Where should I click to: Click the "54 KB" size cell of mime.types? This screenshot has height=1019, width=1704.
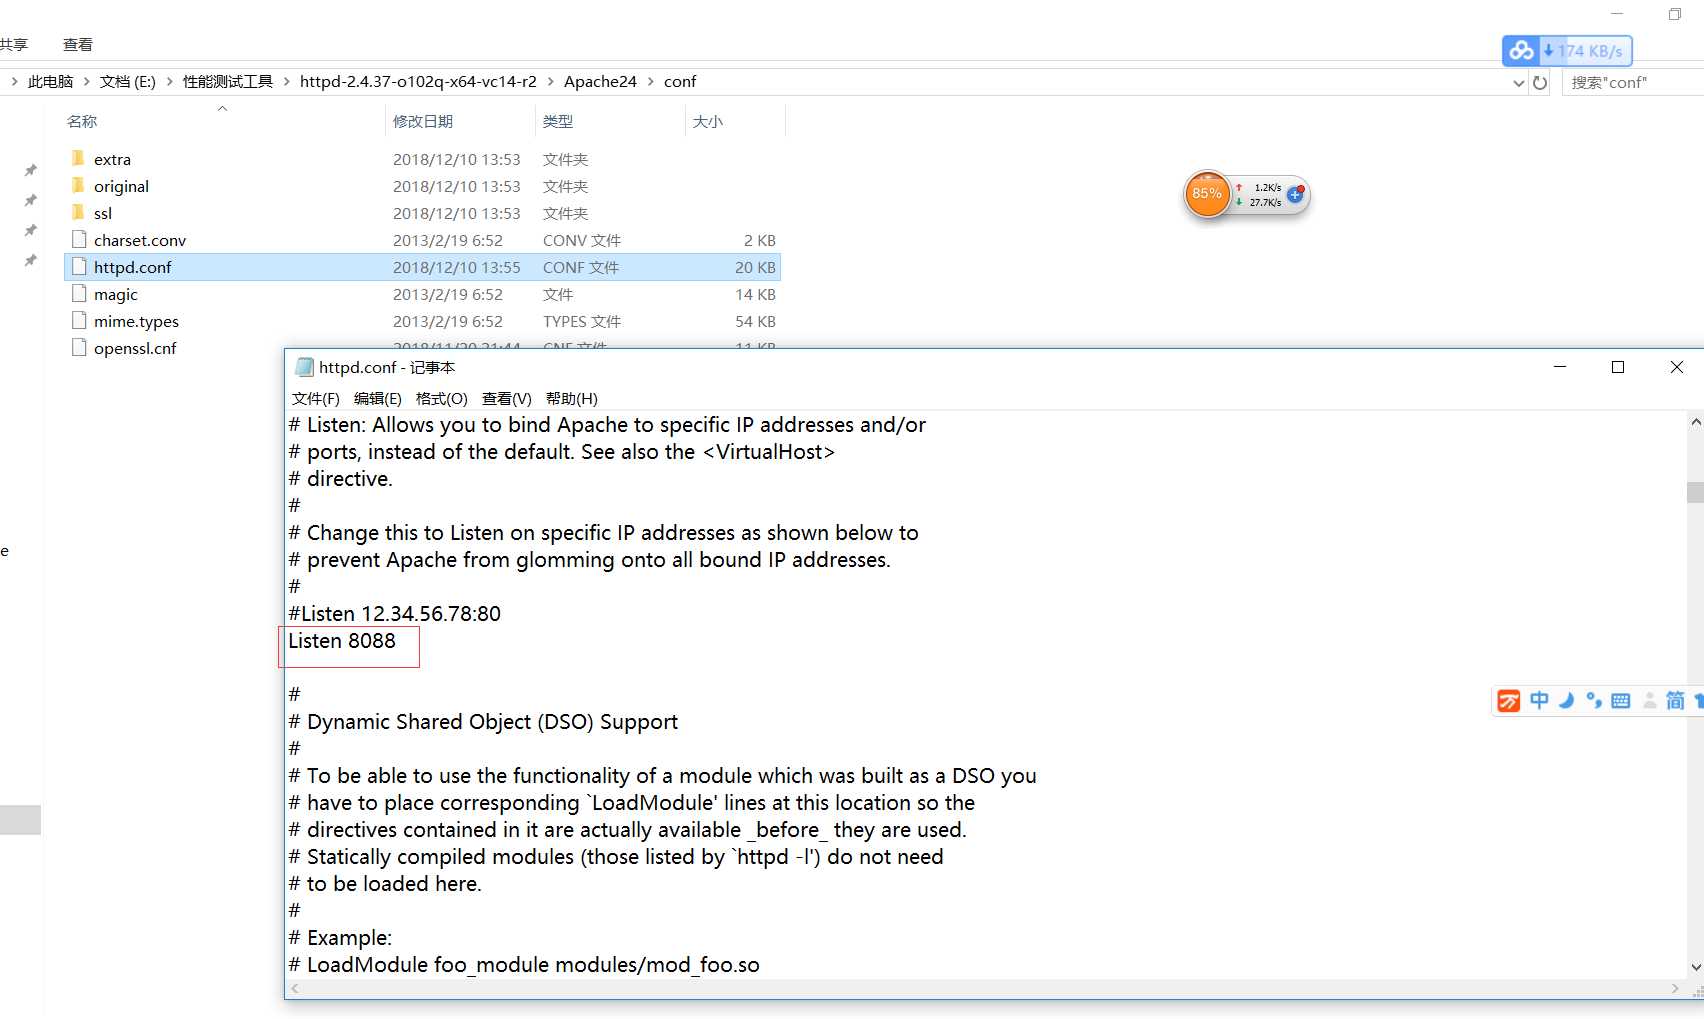[755, 321]
